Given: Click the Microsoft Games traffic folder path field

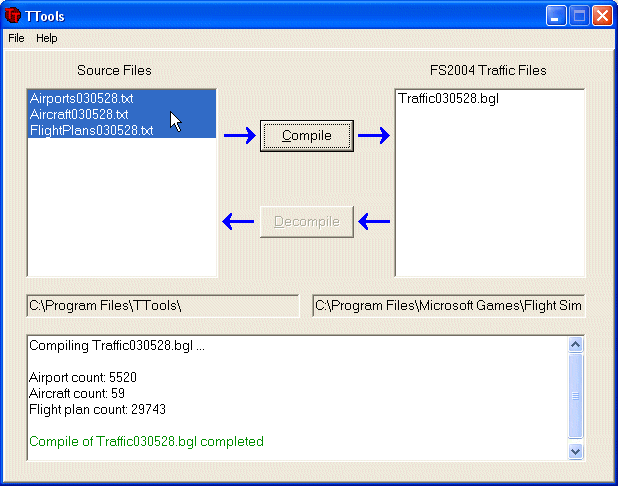Looking at the screenshot, I should [449, 305].
